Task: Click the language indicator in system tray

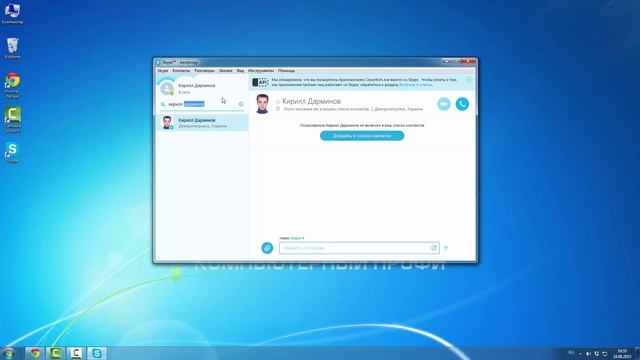Action: [x=571, y=353]
